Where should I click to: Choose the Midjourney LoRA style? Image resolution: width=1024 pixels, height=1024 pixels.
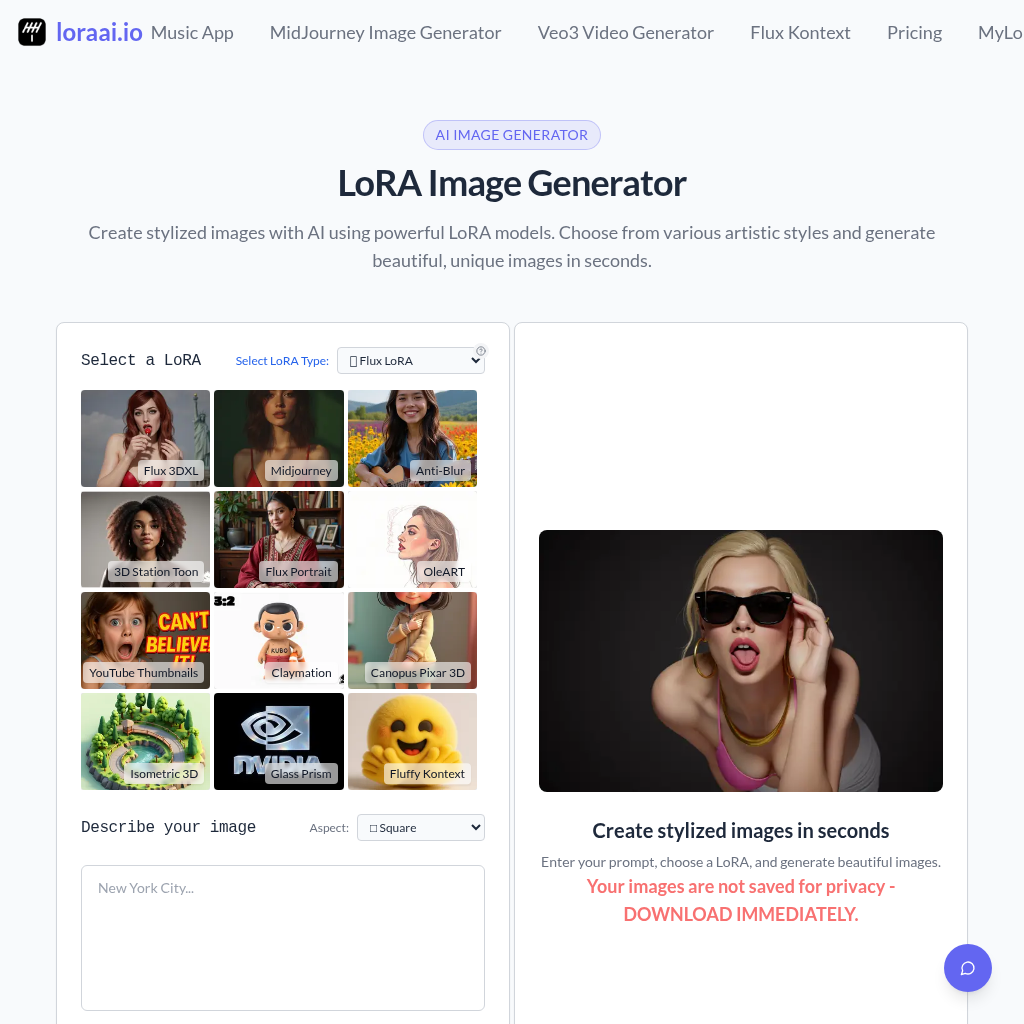[x=279, y=438]
